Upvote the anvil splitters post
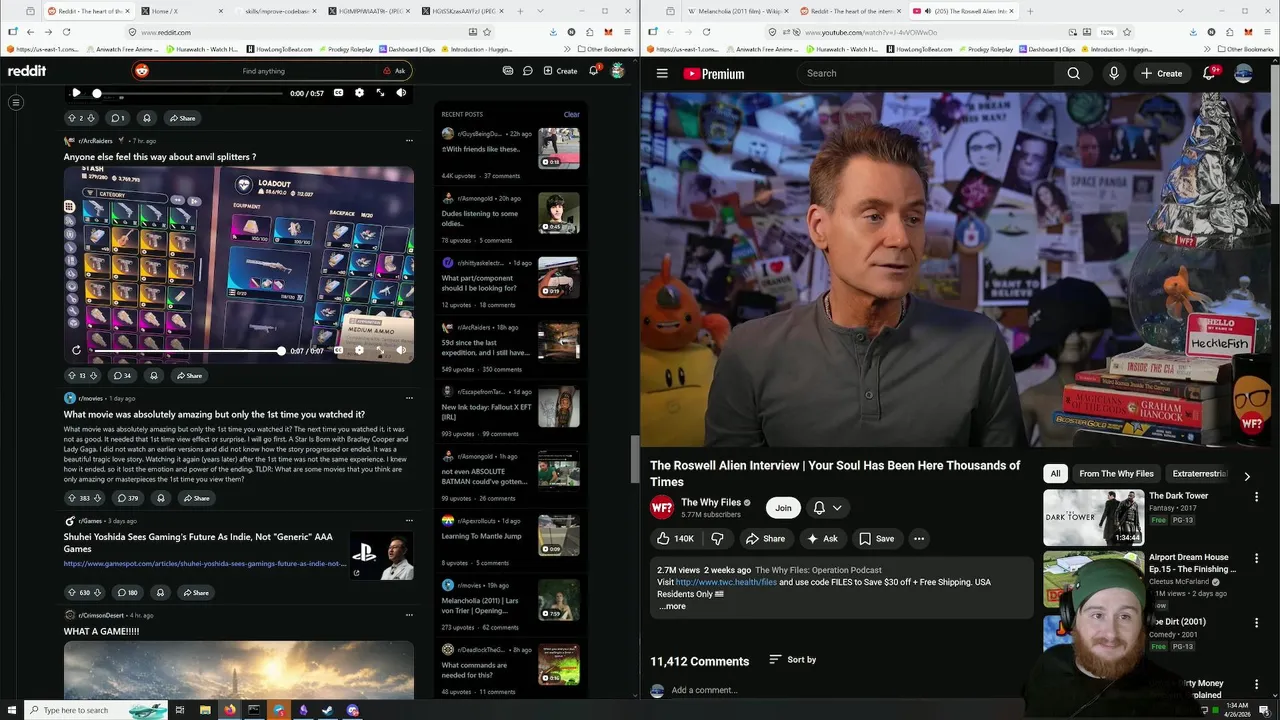This screenshot has height=720, width=1280. 71,375
